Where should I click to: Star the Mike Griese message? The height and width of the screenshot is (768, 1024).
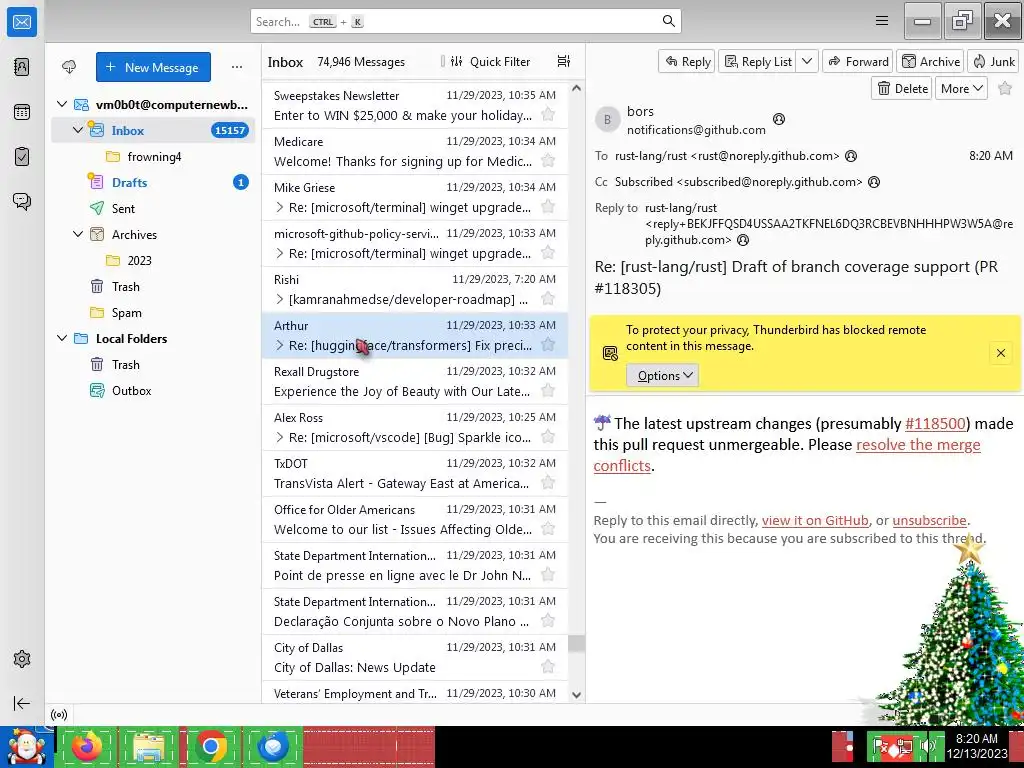click(x=548, y=207)
